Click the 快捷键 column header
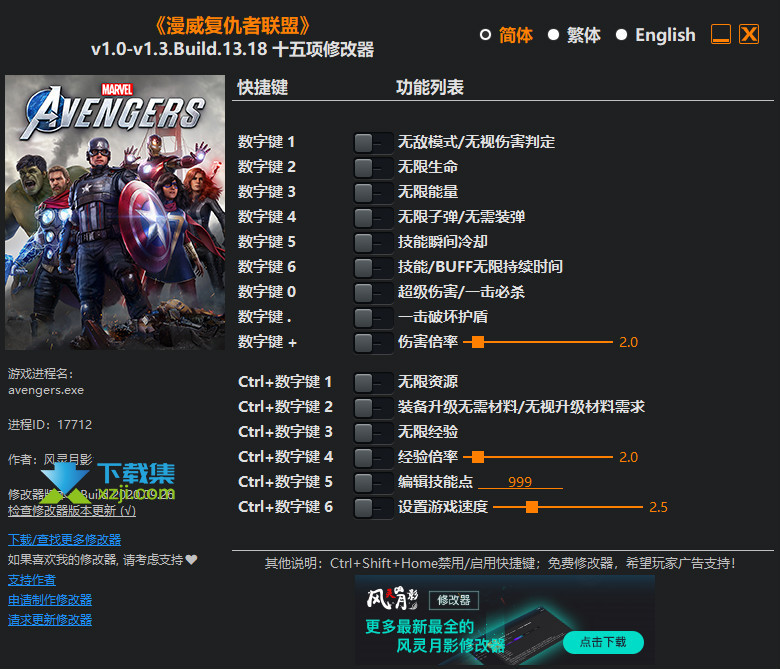Viewport: 780px width, 669px height. [263, 87]
